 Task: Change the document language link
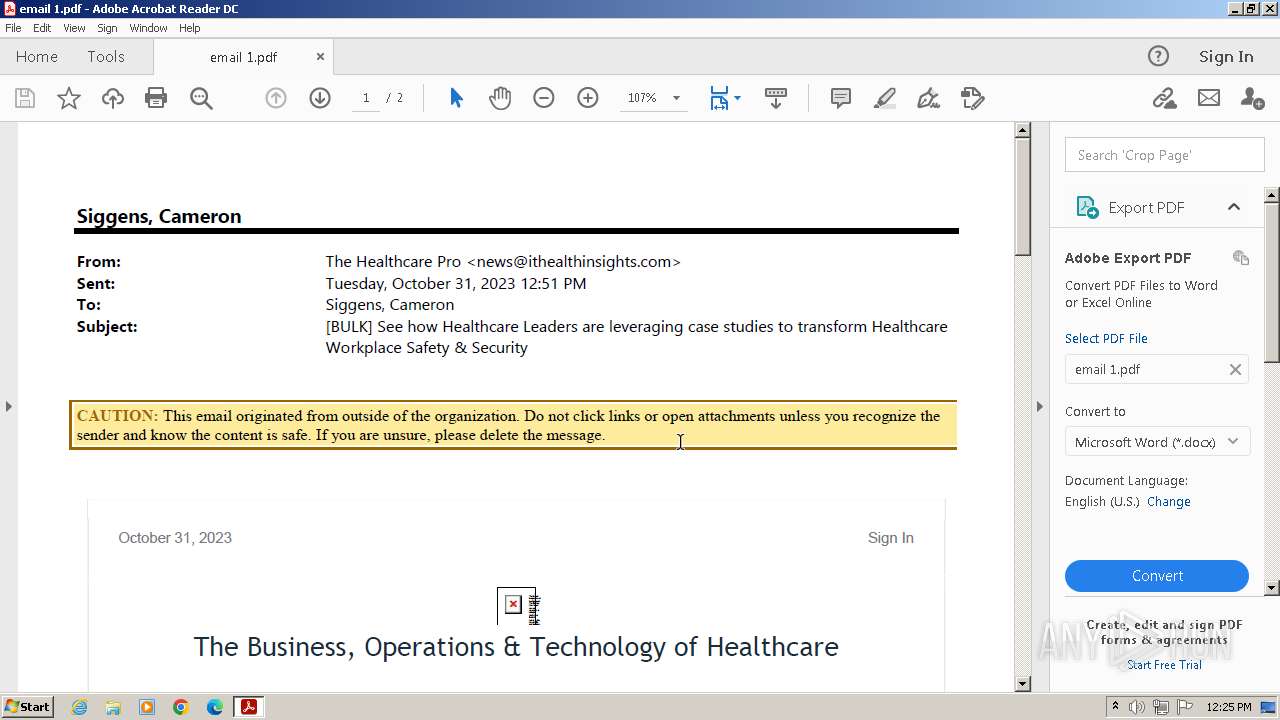tap(1169, 502)
